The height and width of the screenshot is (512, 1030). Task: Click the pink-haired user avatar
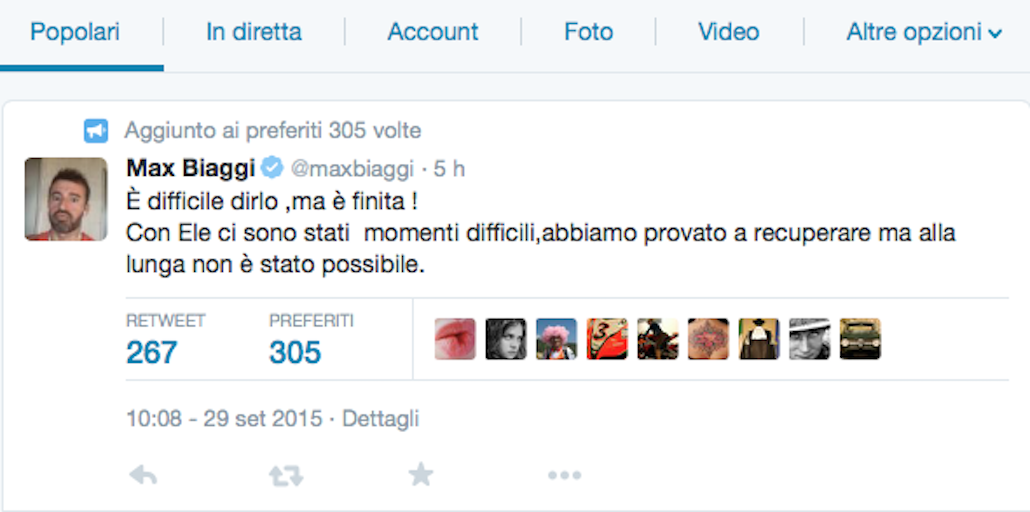(x=556, y=340)
